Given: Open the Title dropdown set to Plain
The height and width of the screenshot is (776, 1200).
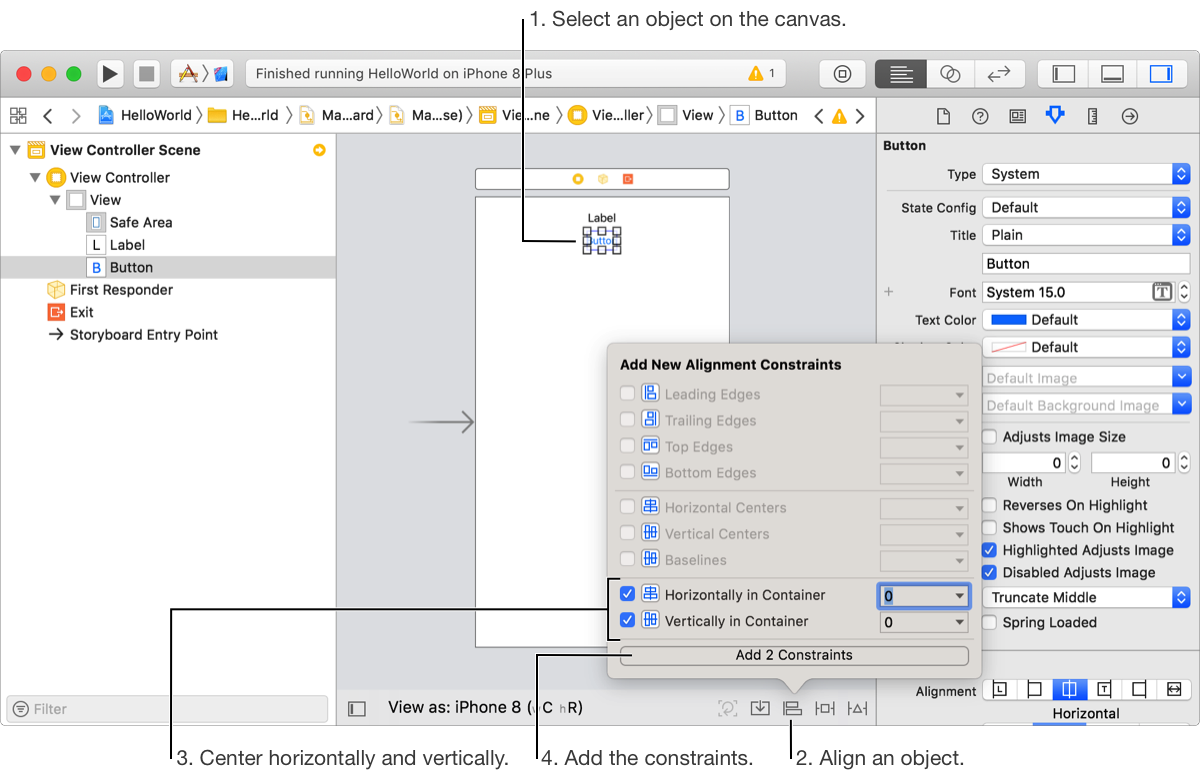Looking at the screenshot, I should tap(1086, 235).
